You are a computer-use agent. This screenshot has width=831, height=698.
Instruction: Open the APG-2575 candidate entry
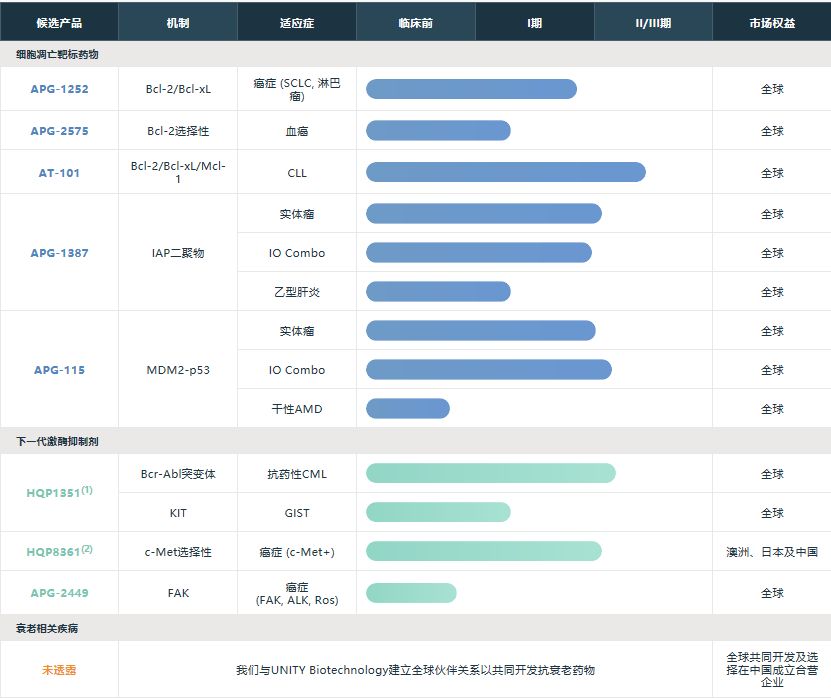pyautogui.click(x=59, y=130)
